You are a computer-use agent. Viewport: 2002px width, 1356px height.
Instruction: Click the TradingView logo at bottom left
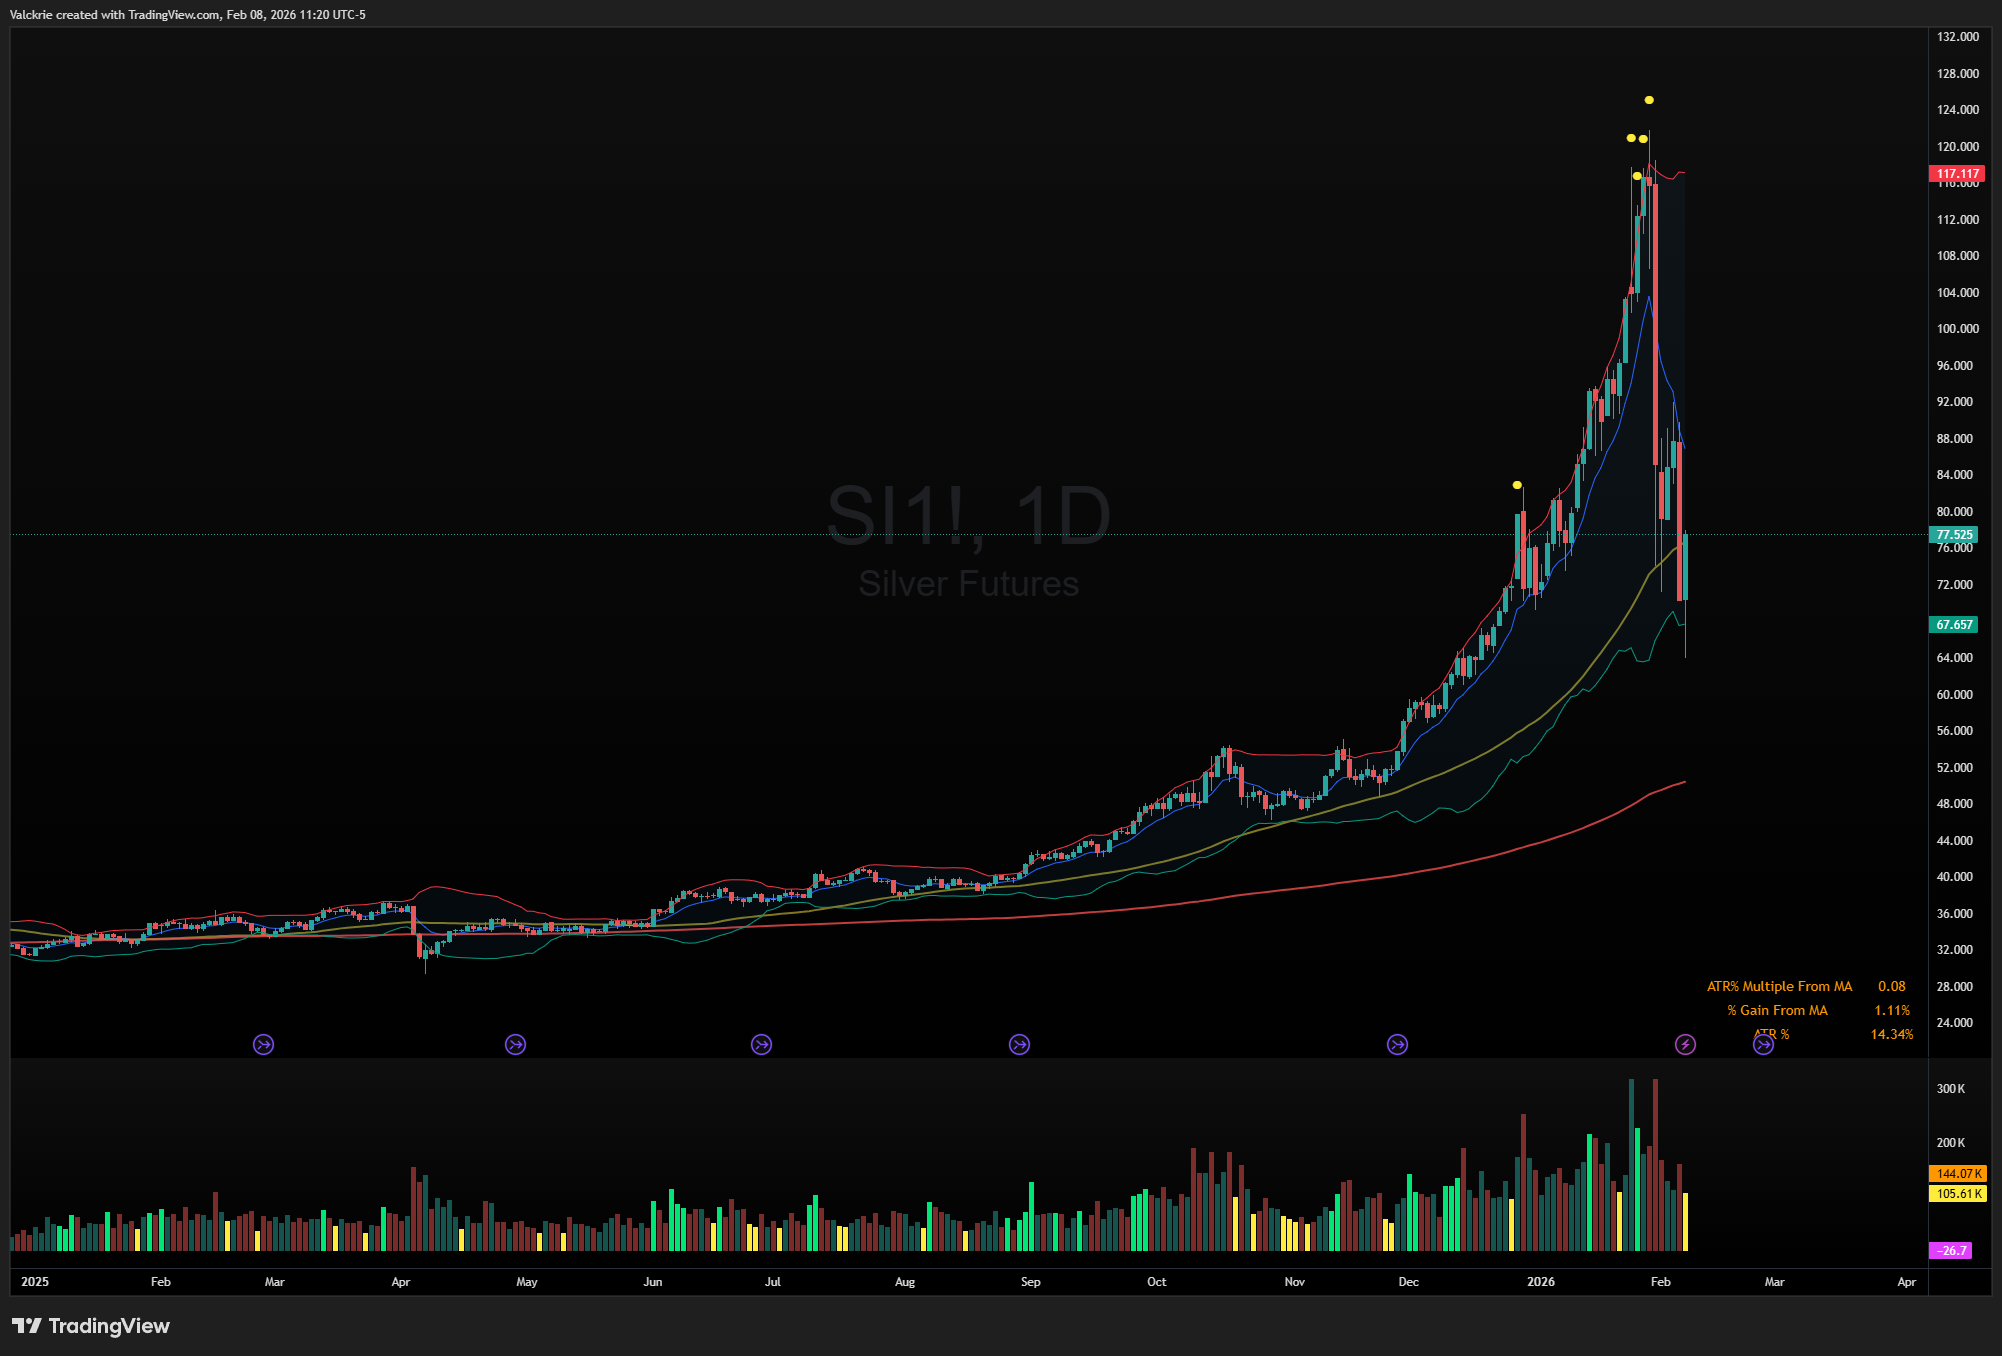(91, 1326)
